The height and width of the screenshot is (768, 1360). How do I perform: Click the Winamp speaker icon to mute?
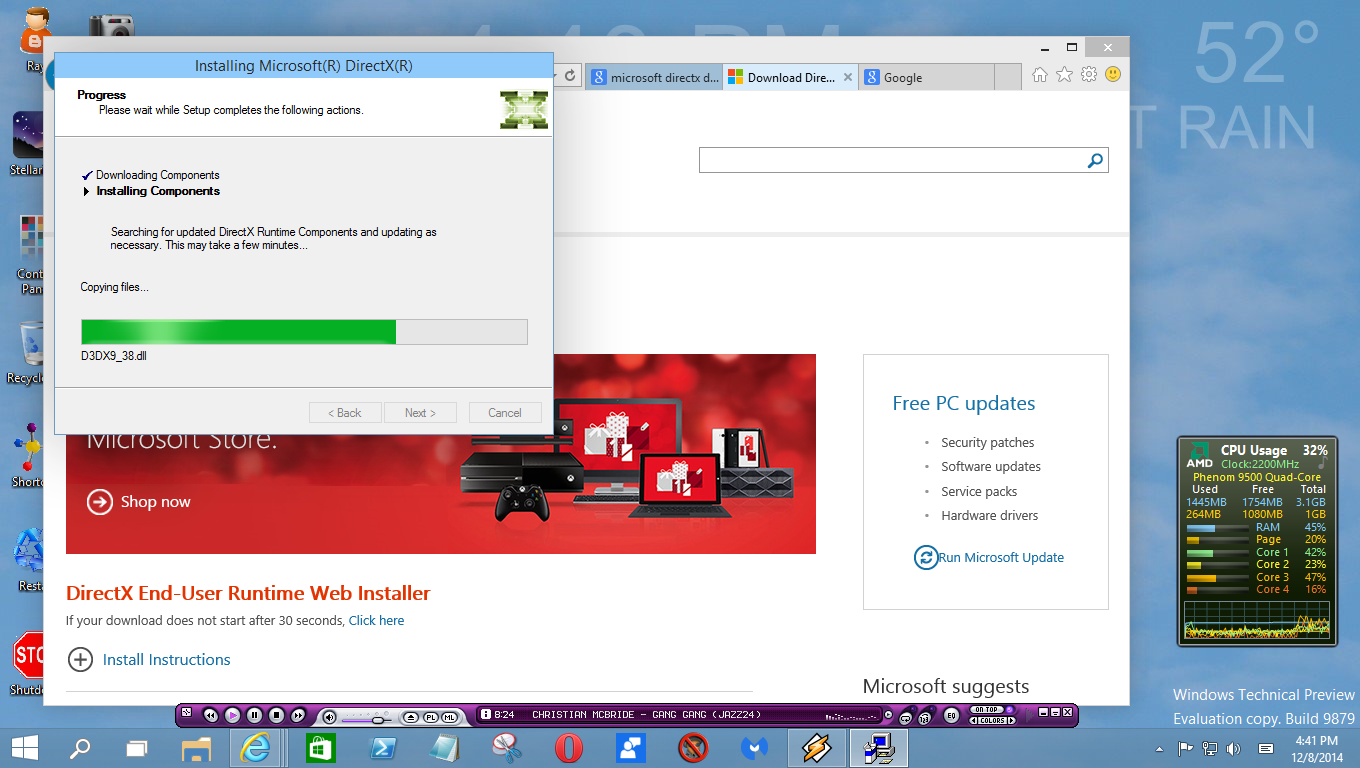(x=329, y=715)
